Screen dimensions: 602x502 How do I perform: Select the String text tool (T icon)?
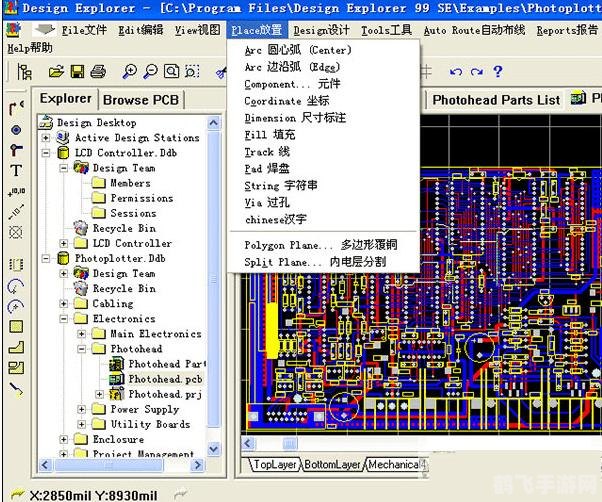(x=16, y=170)
